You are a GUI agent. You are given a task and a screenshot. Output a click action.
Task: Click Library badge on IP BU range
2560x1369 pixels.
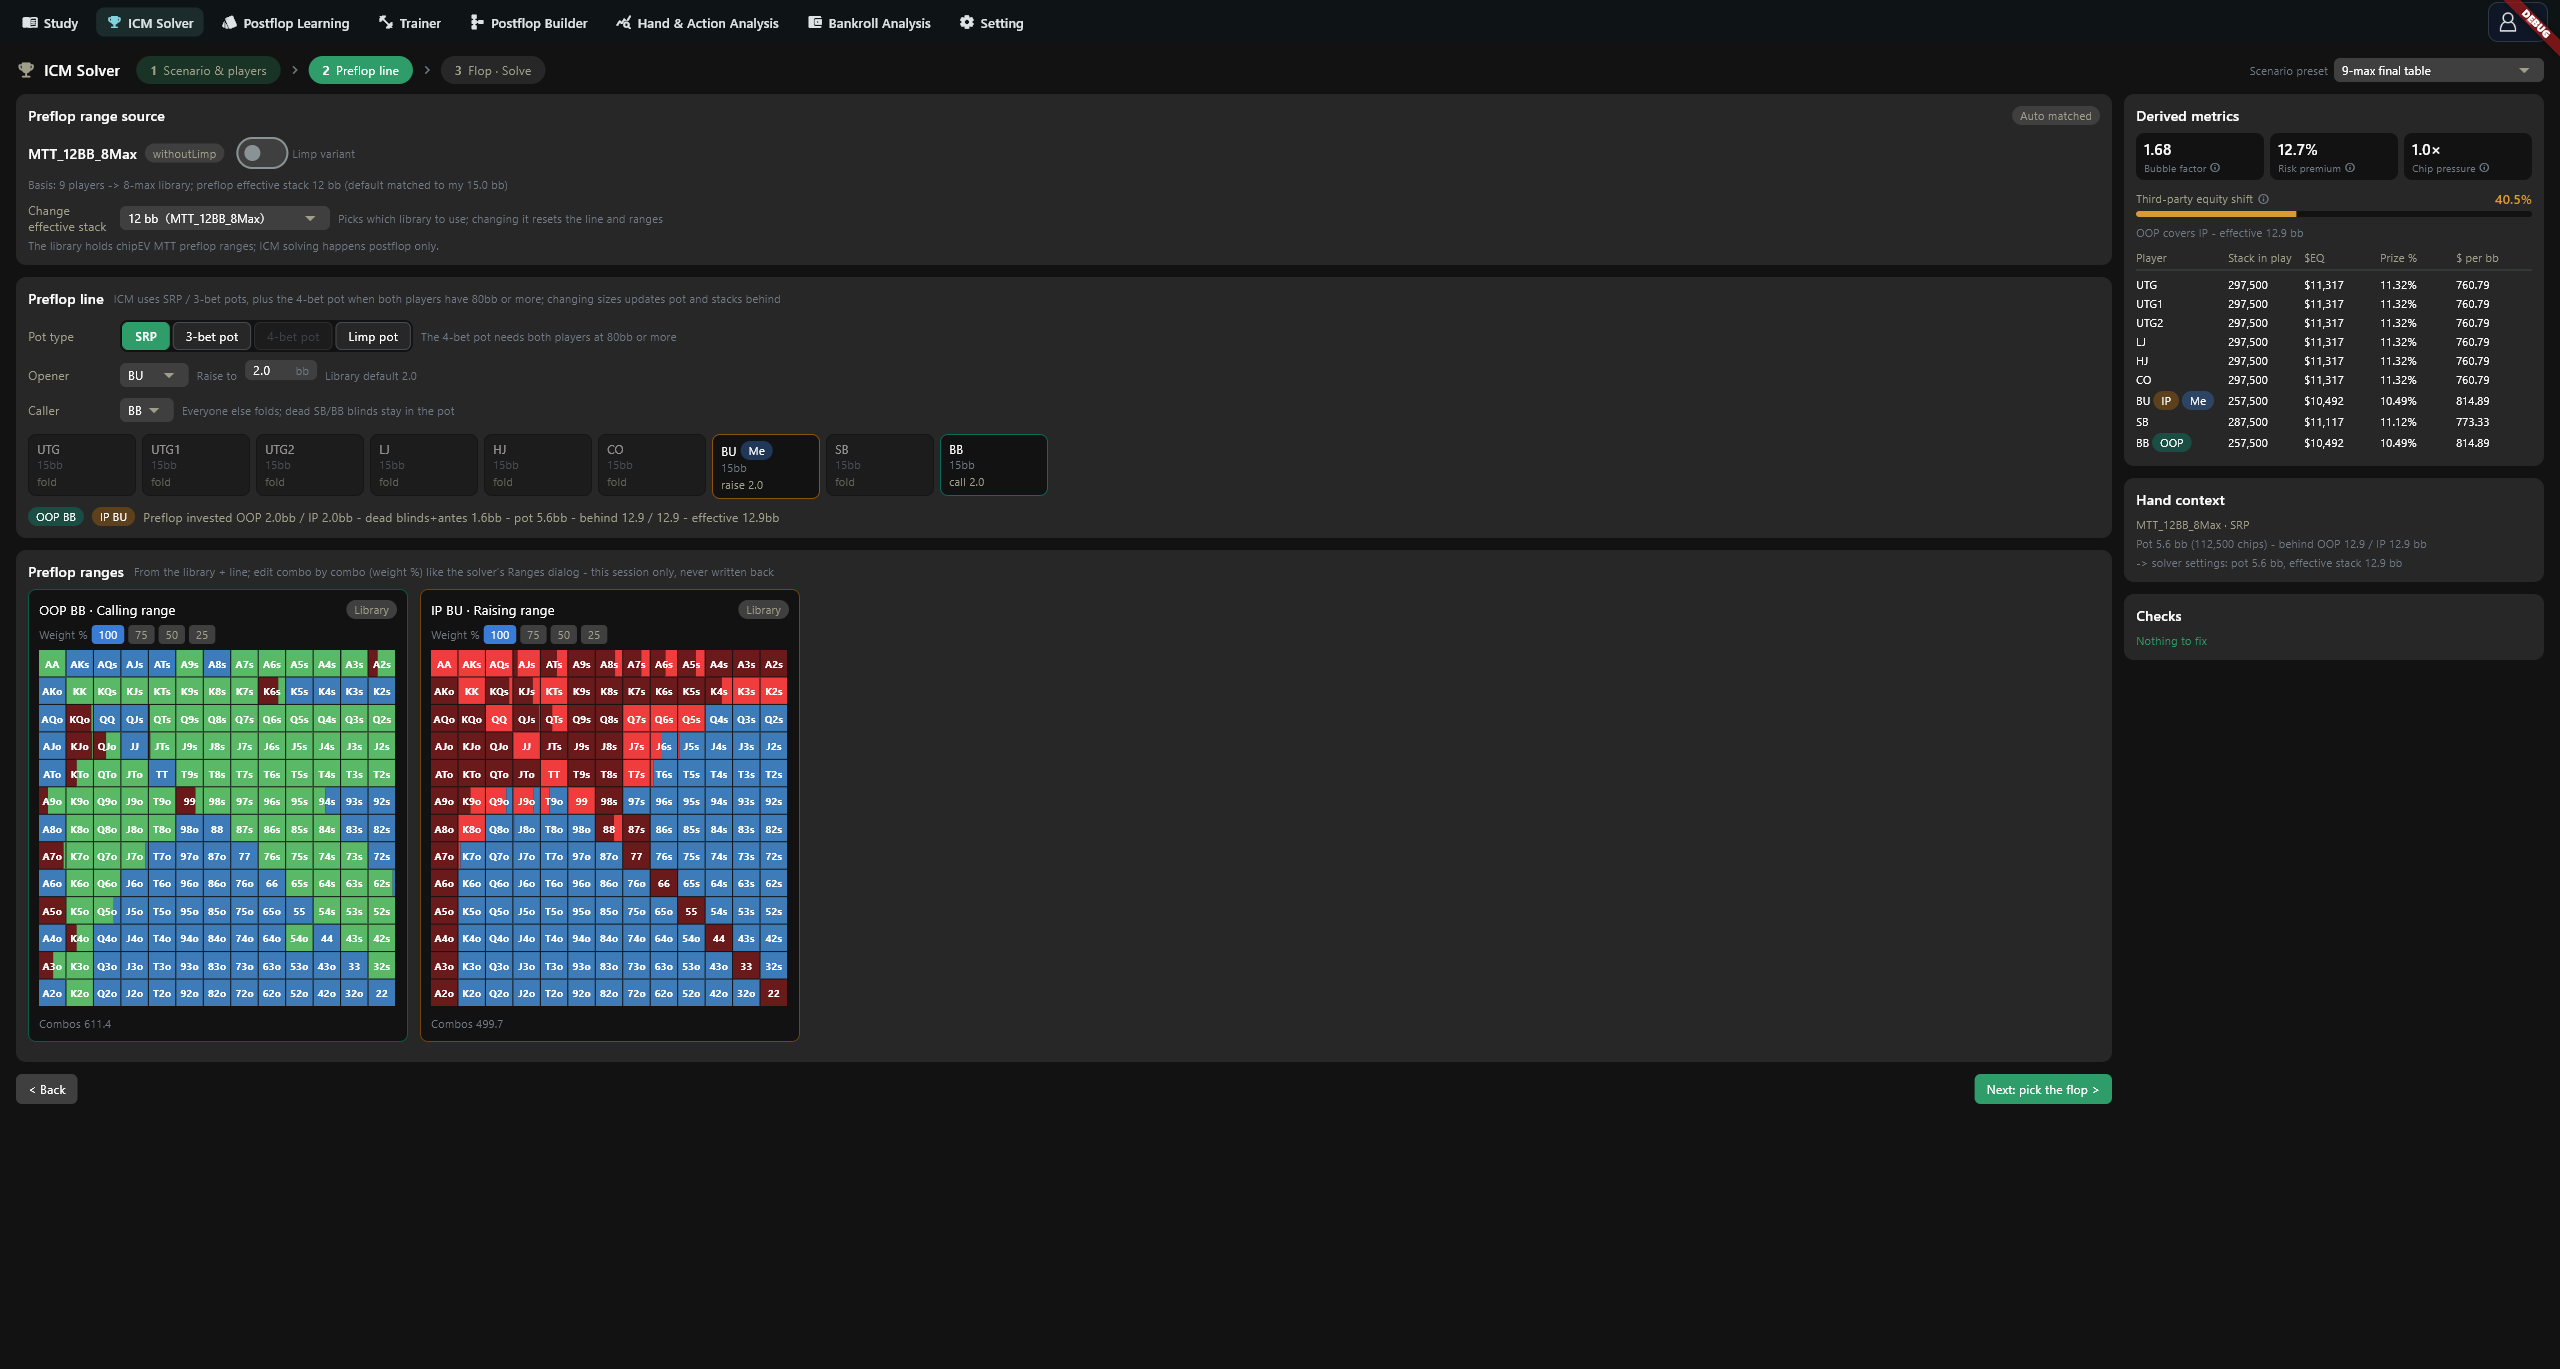(x=763, y=610)
